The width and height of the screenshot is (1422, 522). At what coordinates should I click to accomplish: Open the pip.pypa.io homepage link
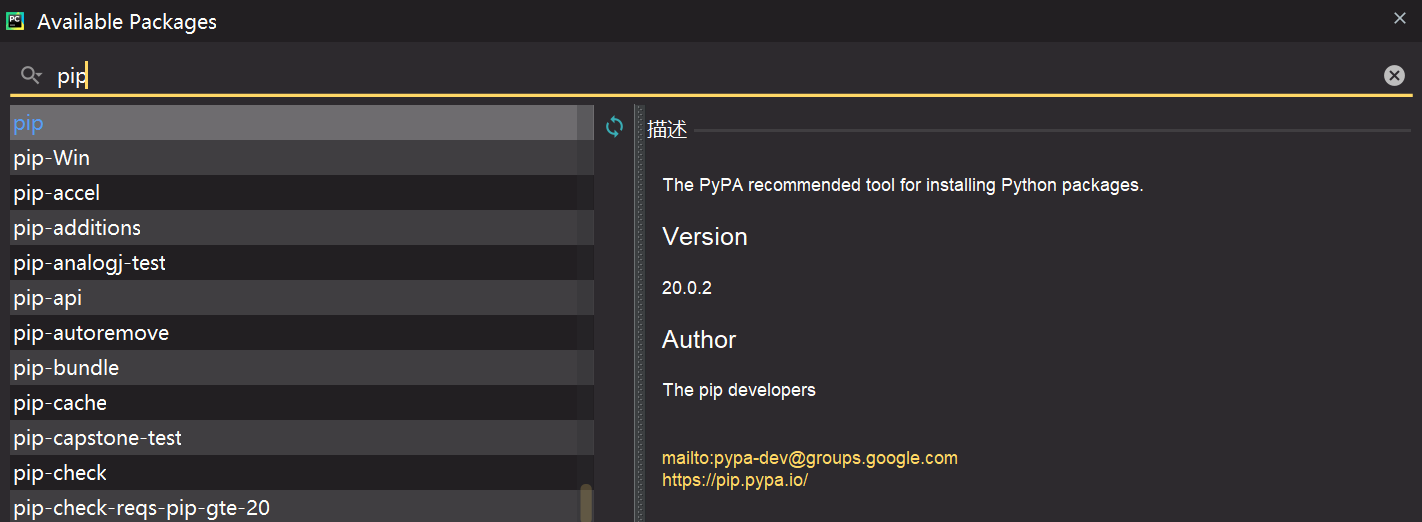734,480
